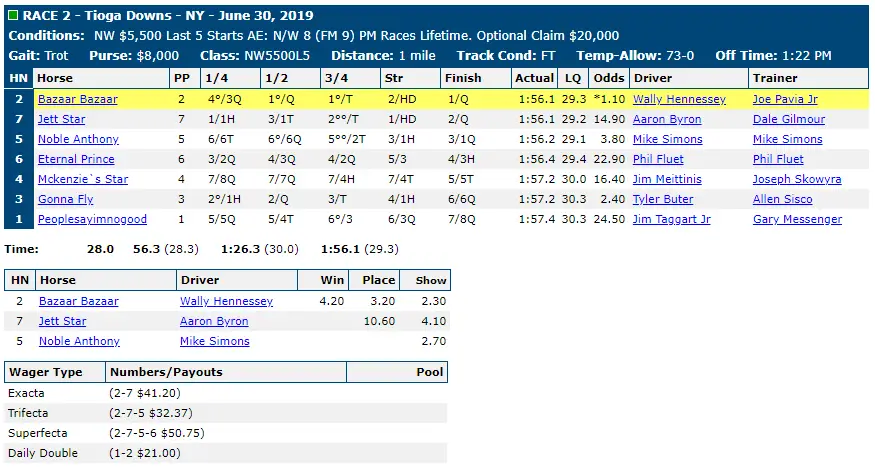This screenshot has height=467, width=875.
Task: Click Aaron Byron in the payouts table
Action: (214, 321)
